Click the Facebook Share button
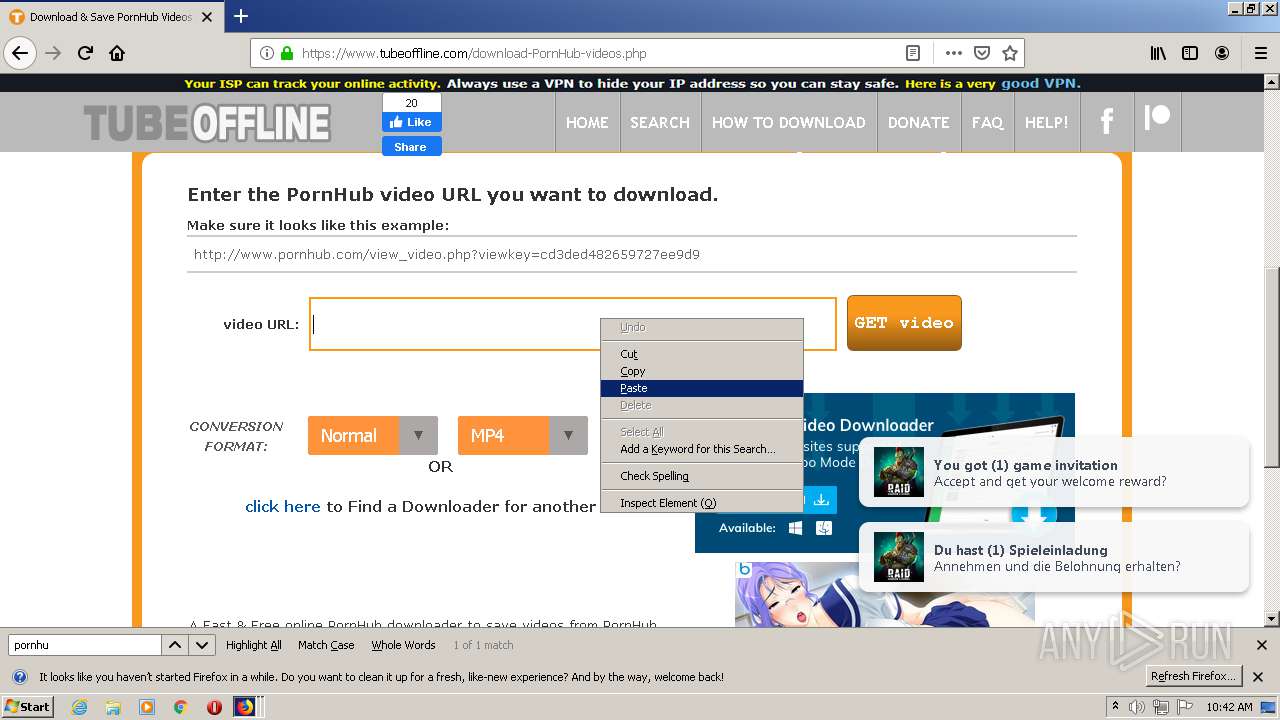Image resolution: width=1280 pixels, height=720 pixels. click(411, 146)
